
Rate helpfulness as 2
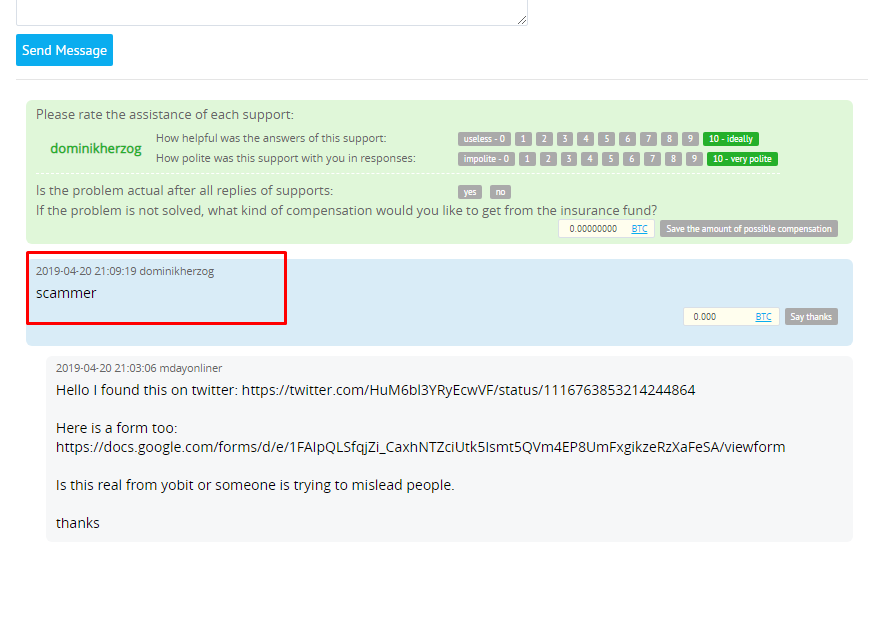[544, 139]
